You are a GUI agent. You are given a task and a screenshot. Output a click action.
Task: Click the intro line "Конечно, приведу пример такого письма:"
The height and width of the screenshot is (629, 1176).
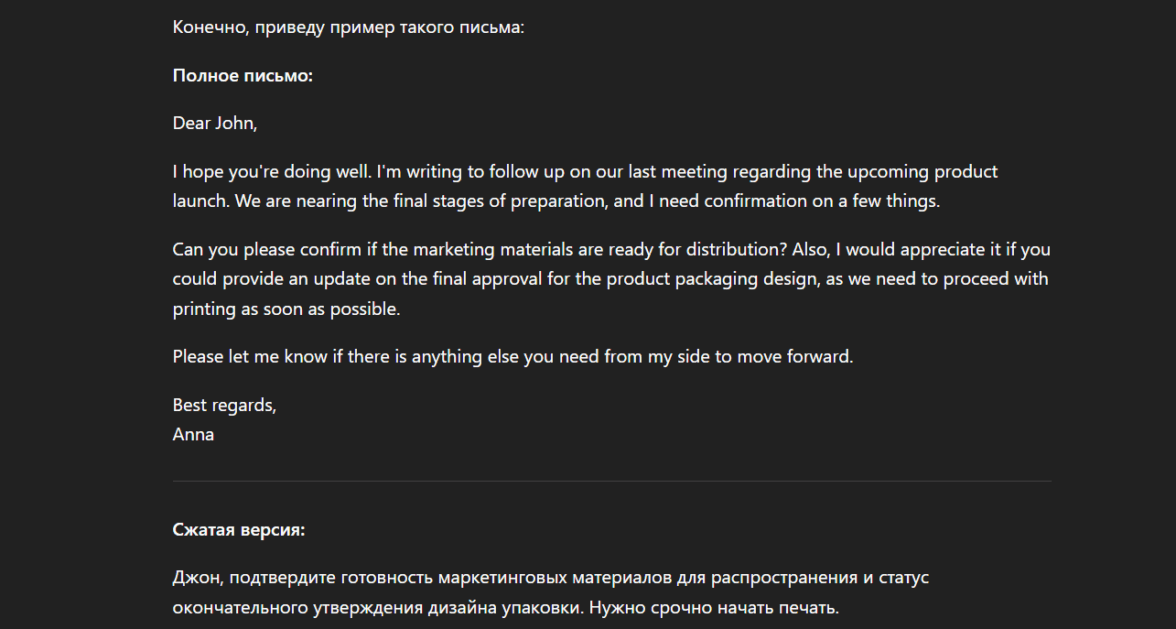coord(348,27)
